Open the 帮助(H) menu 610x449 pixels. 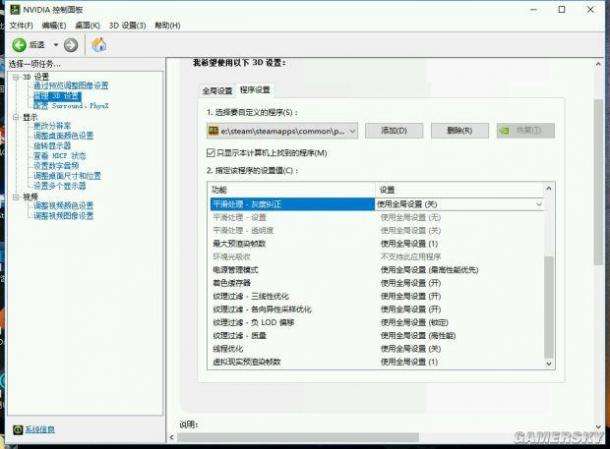pos(168,25)
